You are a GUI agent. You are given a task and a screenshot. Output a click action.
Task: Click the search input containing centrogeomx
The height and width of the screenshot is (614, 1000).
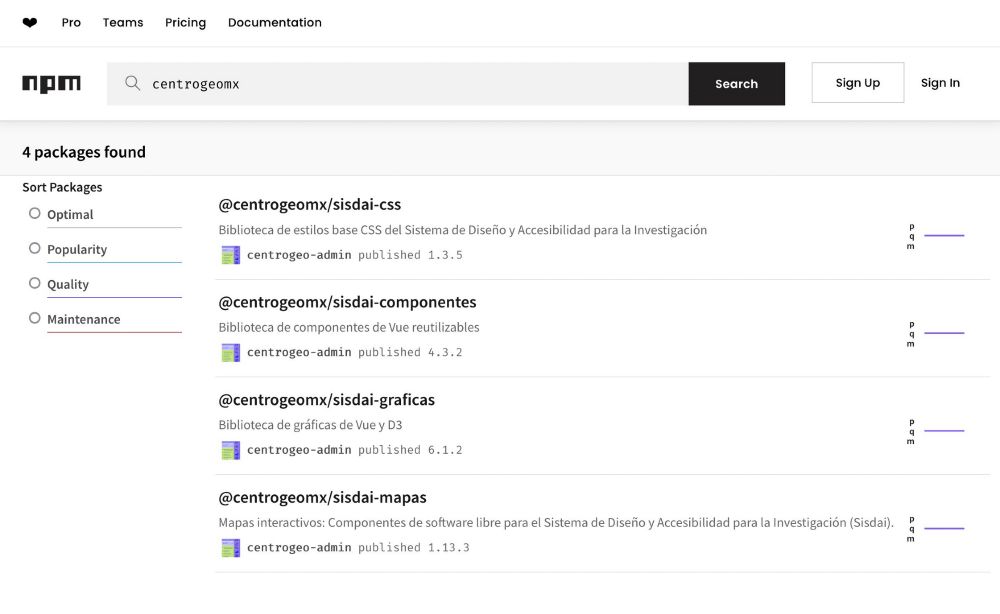click(398, 84)
